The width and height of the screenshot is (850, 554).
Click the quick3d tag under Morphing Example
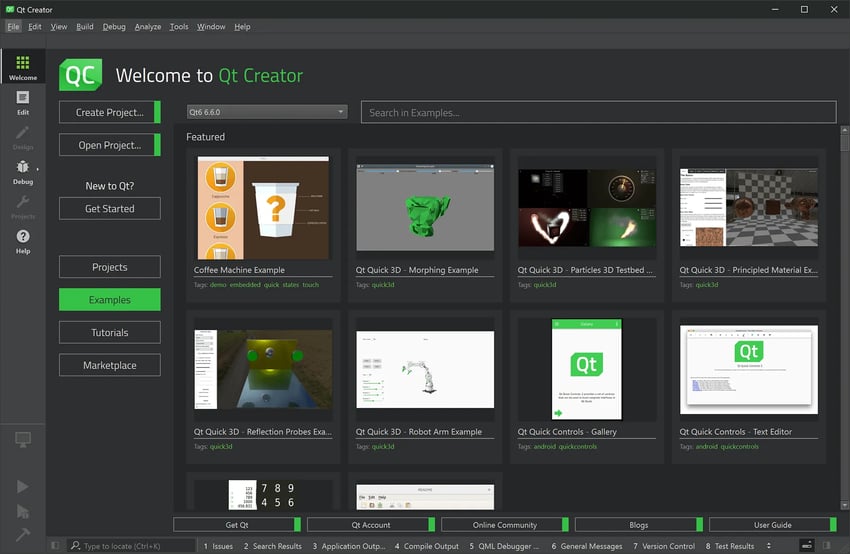380,285
